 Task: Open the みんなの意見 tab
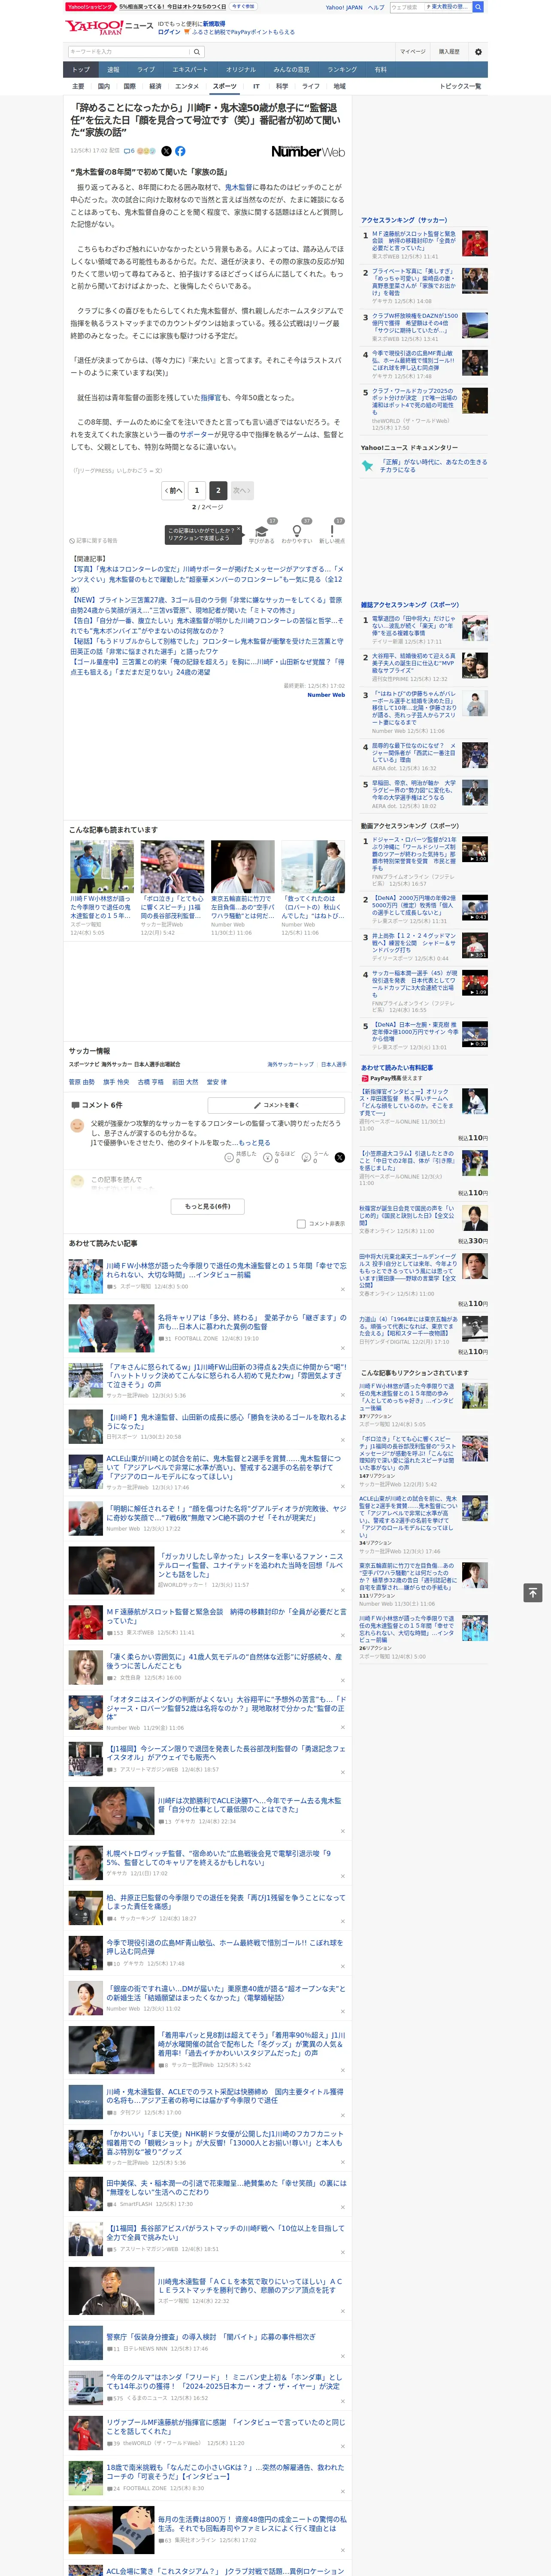pyautogui.click(x=291, y=69)
